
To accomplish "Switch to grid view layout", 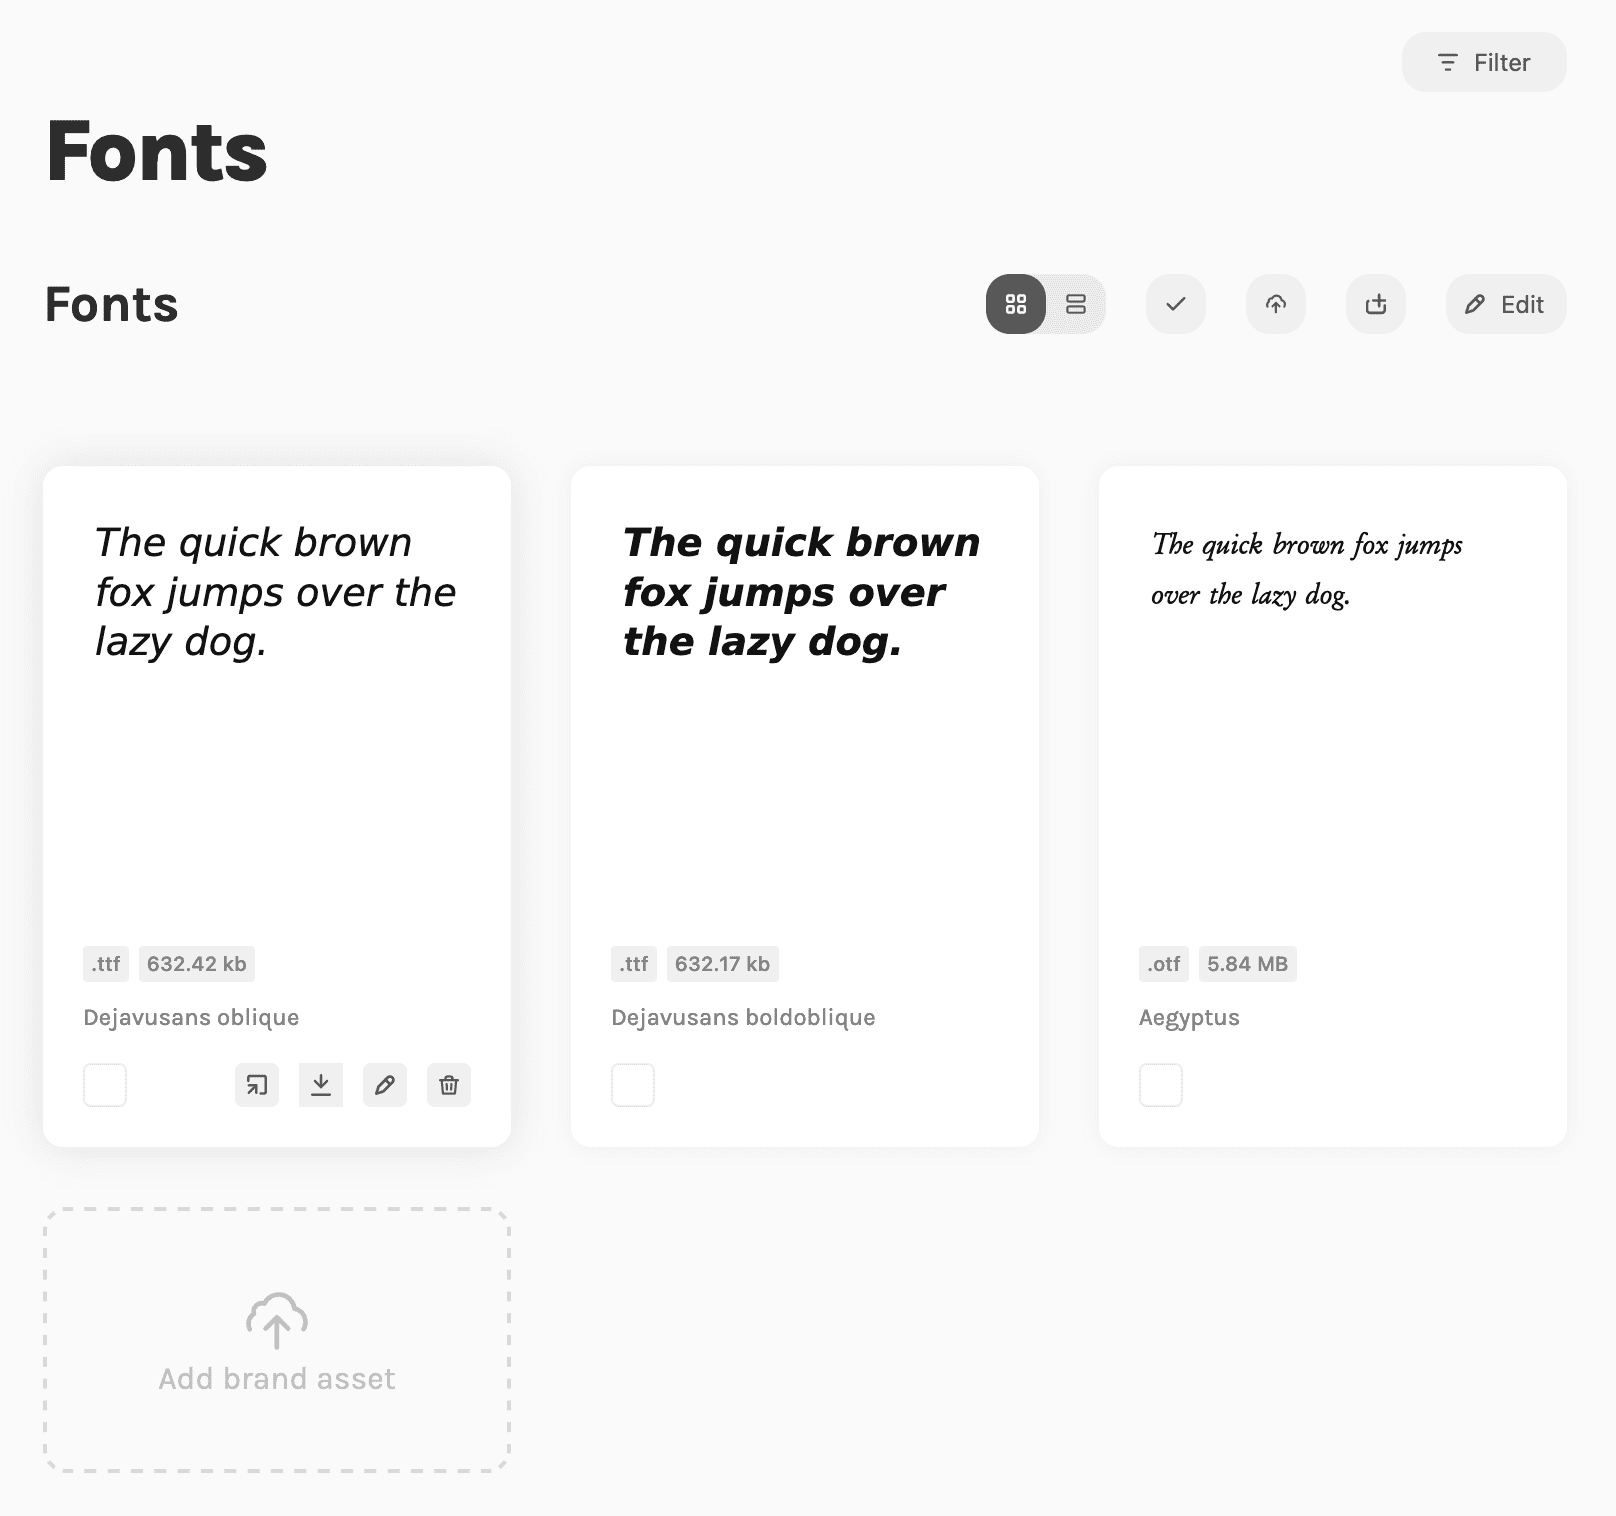I will coord(1016,304).
